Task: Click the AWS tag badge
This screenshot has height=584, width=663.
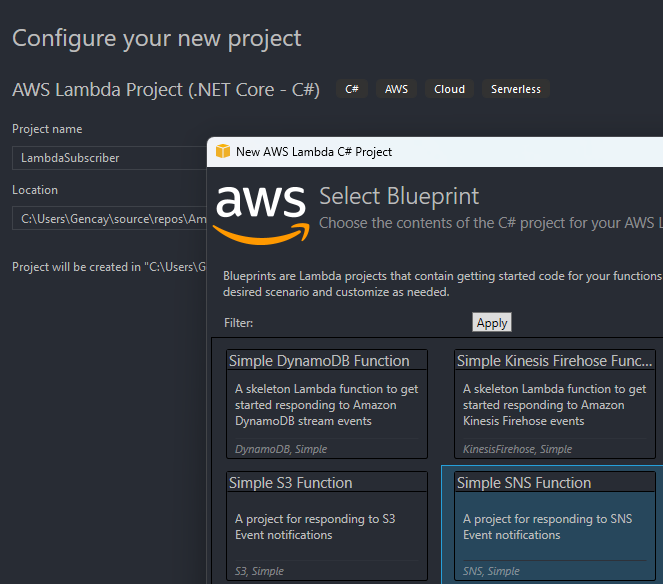Action: tap(396, 89)
